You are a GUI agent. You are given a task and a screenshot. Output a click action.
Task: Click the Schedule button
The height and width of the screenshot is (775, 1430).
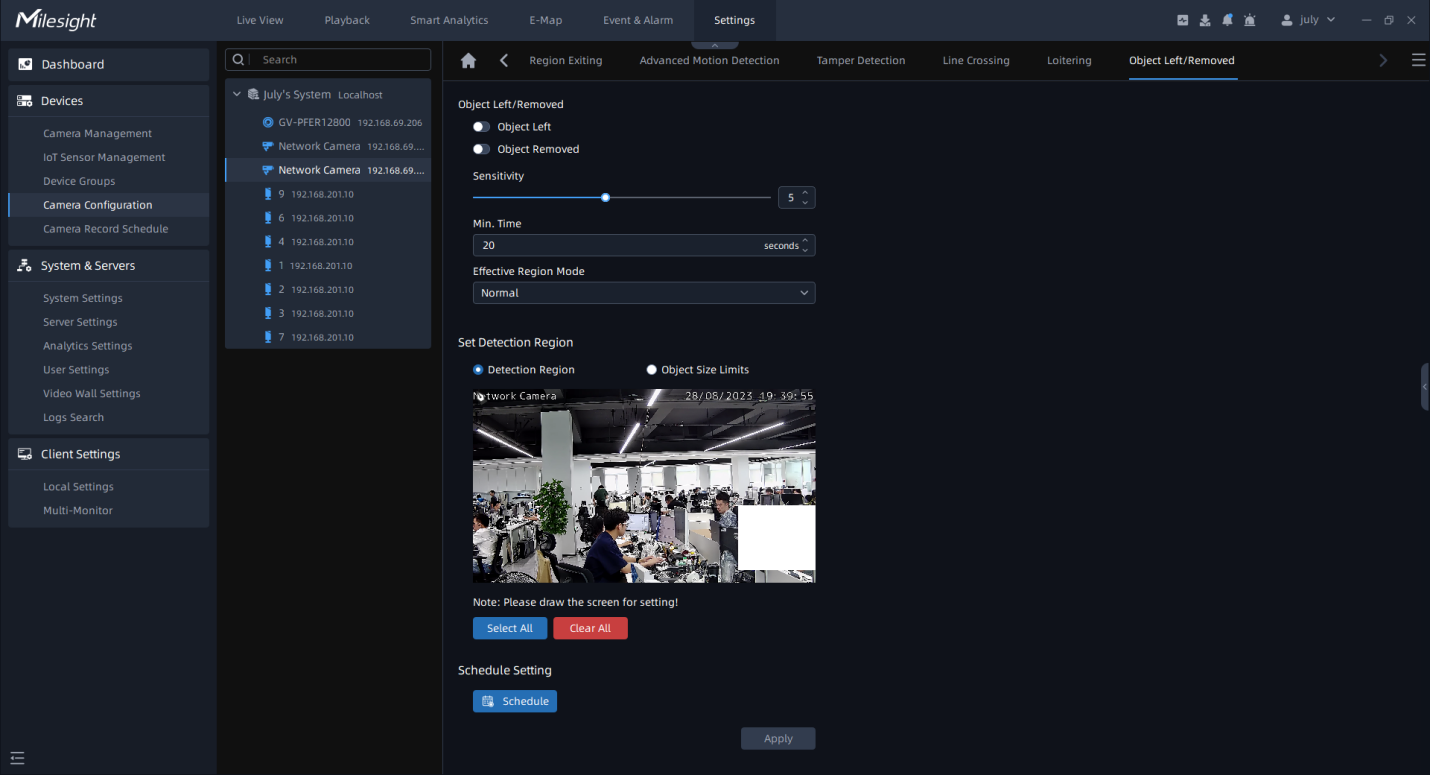(x=515, y=701)
